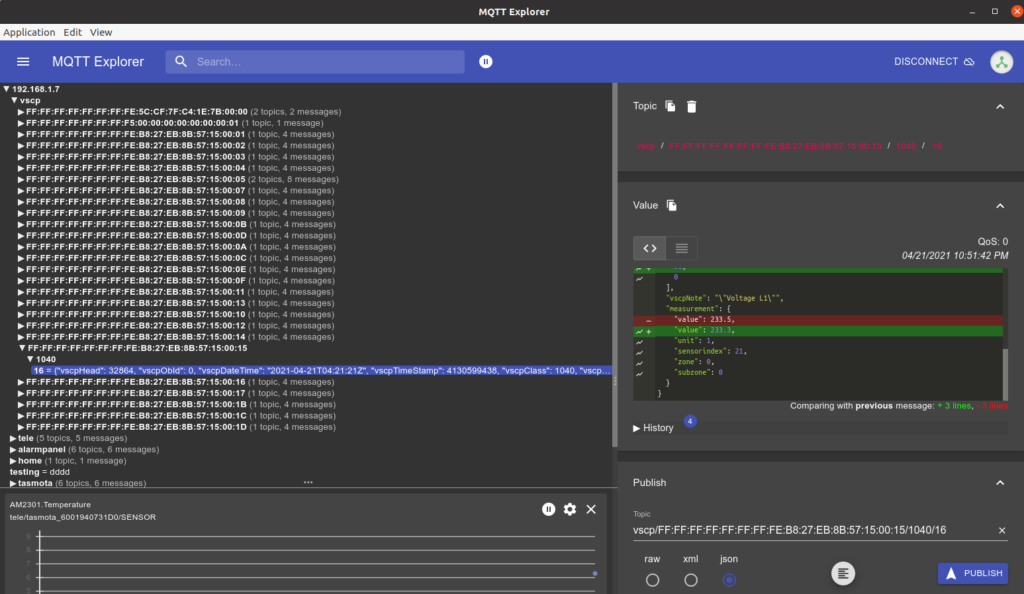Click 1040 in the topic breadcrumb
The height and width of the screenshot is (594, 1024).
[906, 146]
